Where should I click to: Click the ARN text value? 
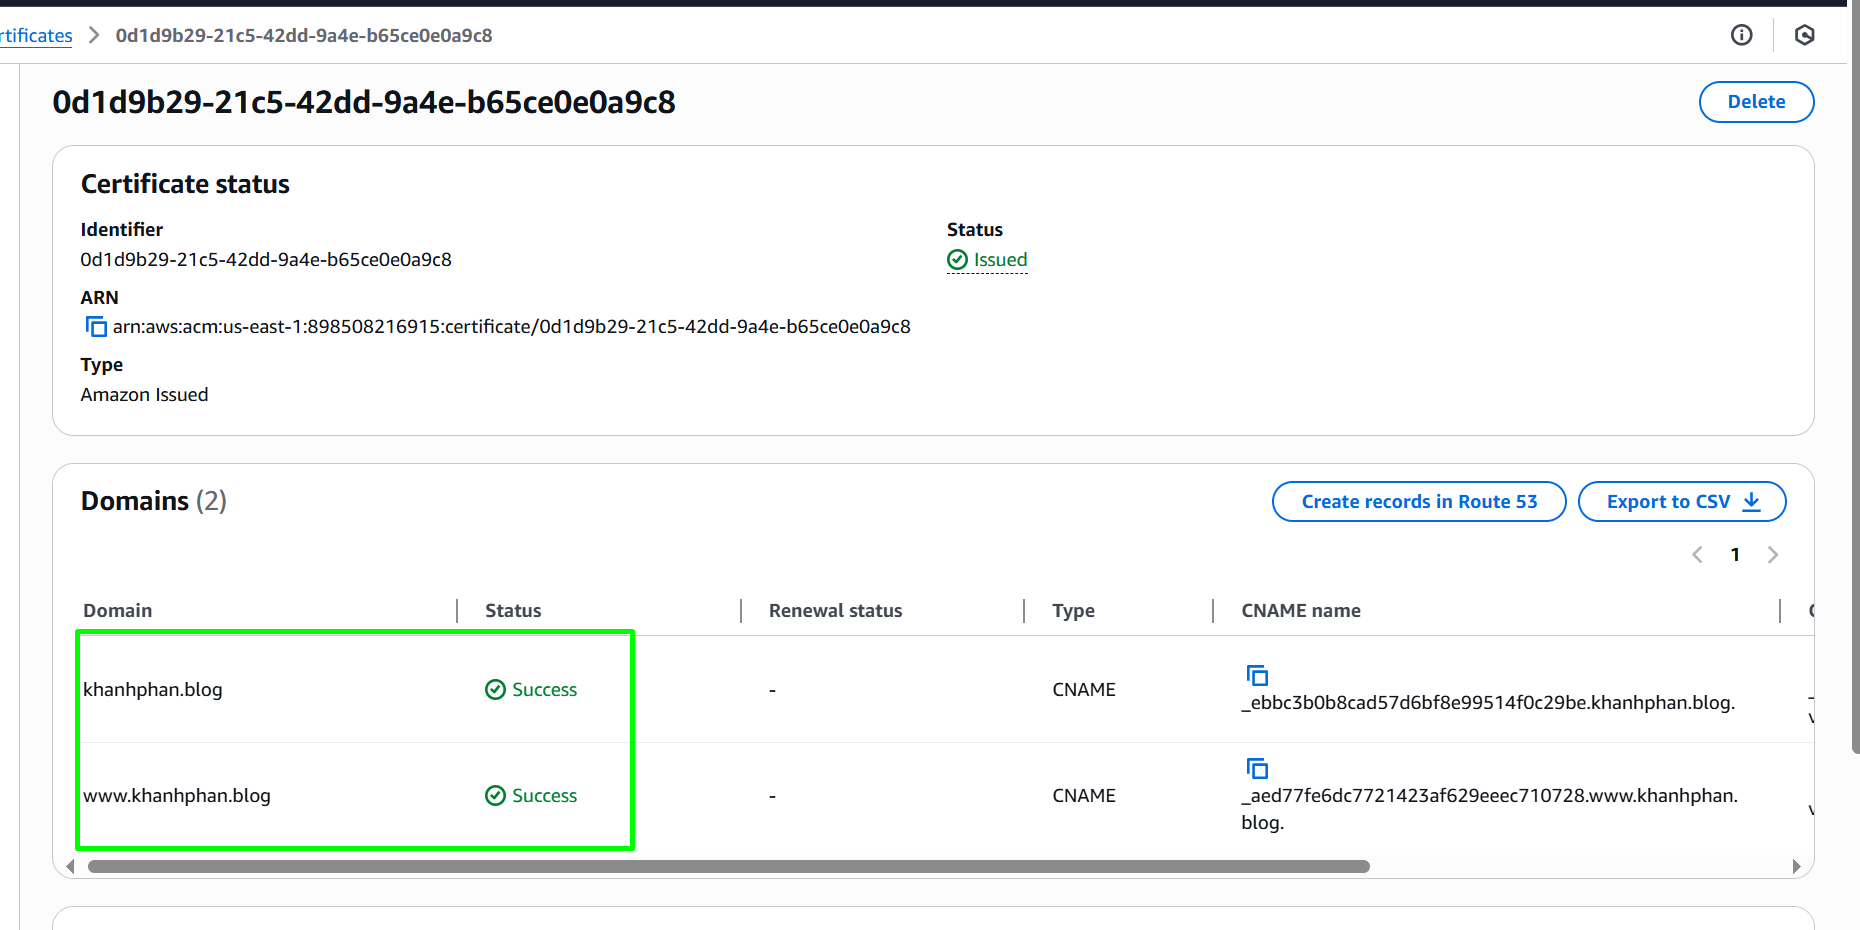[x=511, y=327]
